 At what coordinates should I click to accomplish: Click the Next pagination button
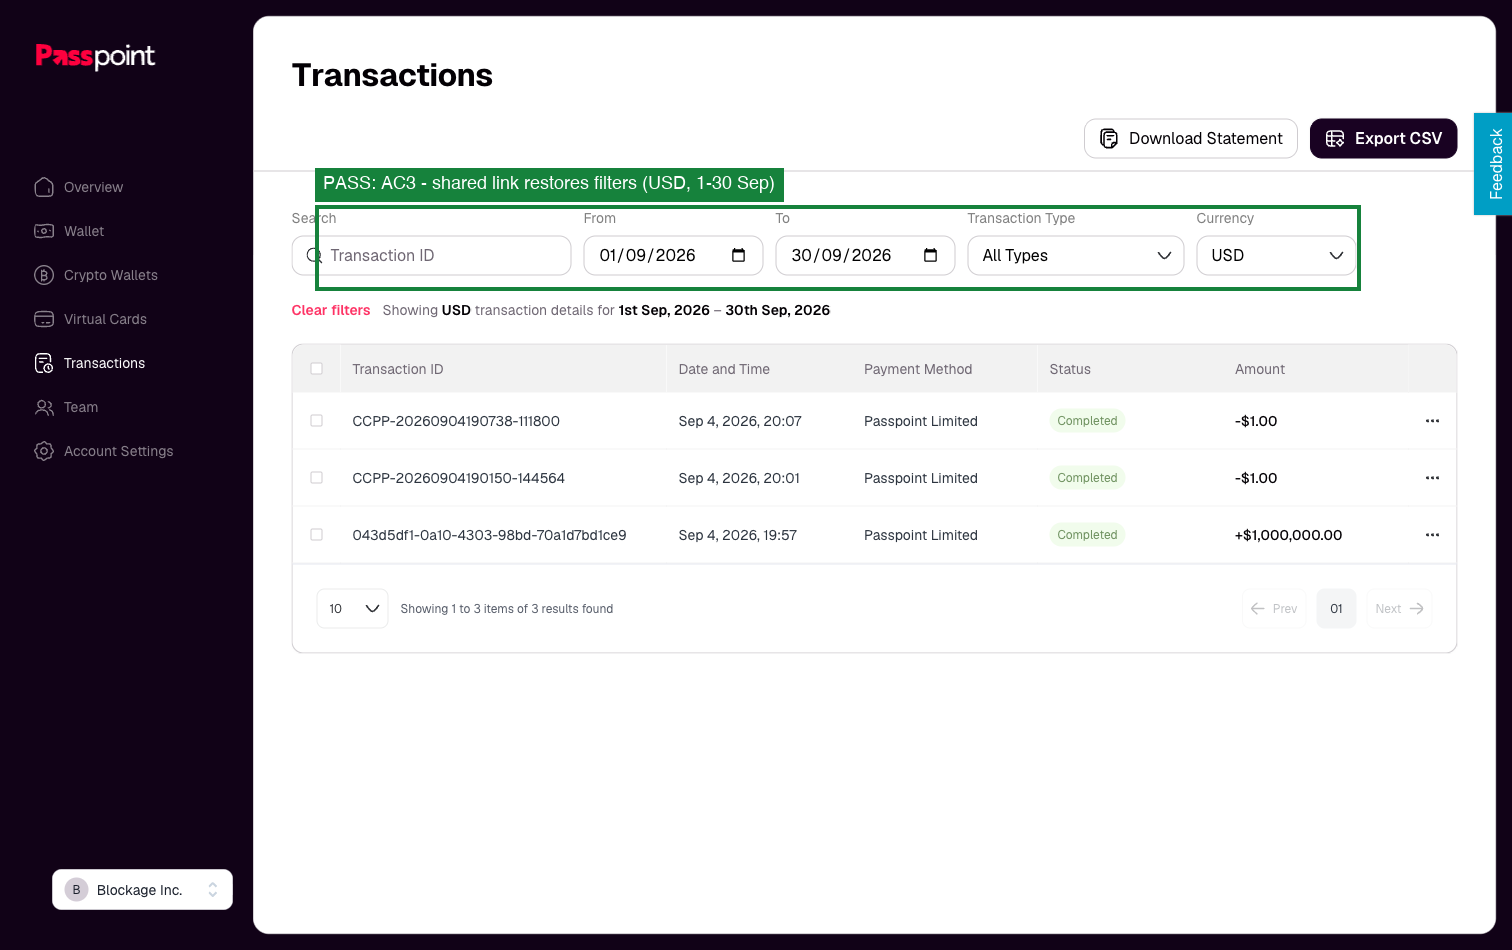tap(1399, 609)
